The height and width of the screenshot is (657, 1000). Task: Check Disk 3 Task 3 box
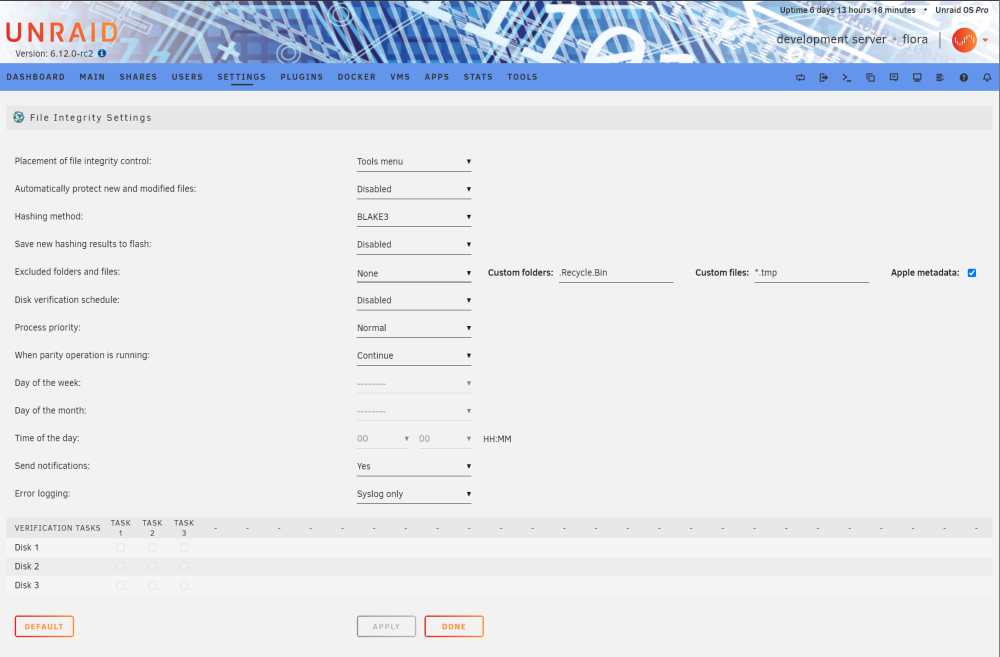tap(184, 585)
